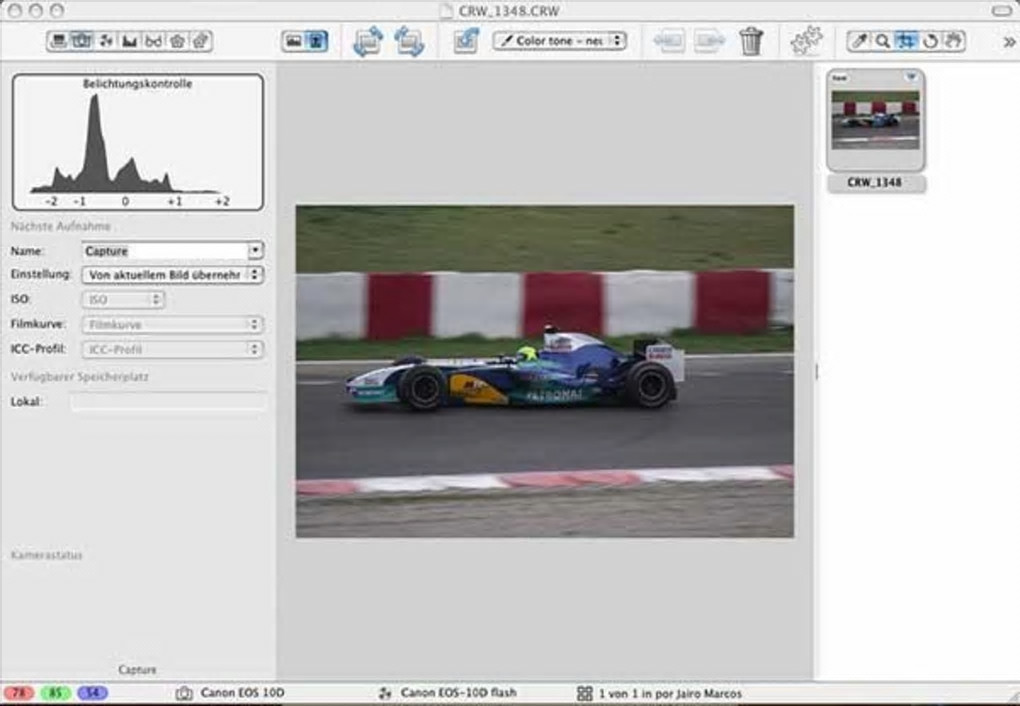Select the magnifier zoom tool
The image size is (1020, 706).
tap(882, 41)
